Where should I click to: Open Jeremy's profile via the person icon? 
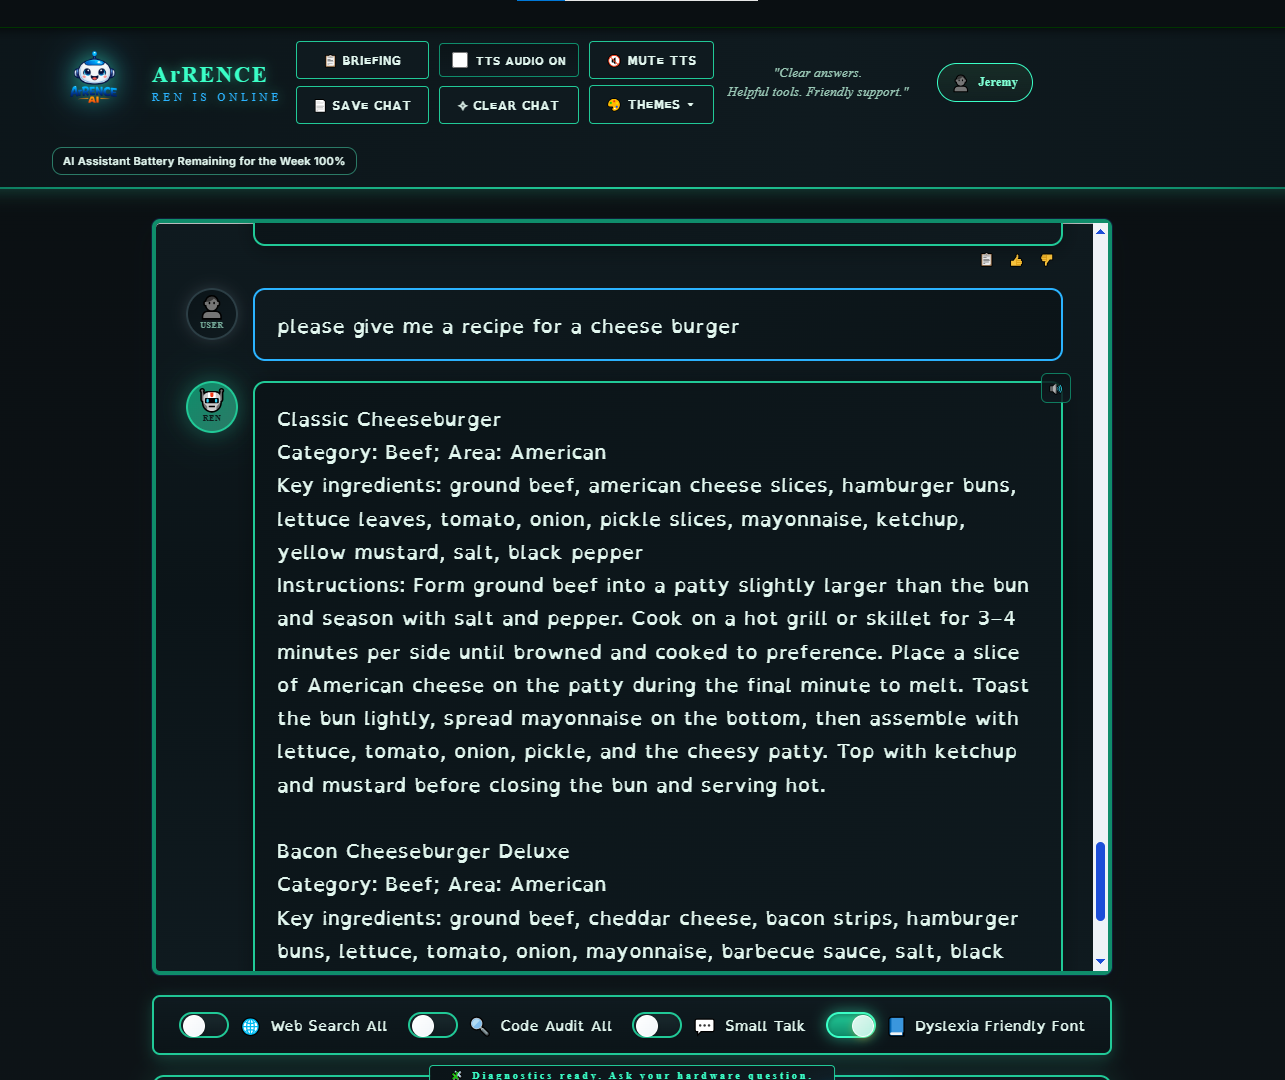962,82
